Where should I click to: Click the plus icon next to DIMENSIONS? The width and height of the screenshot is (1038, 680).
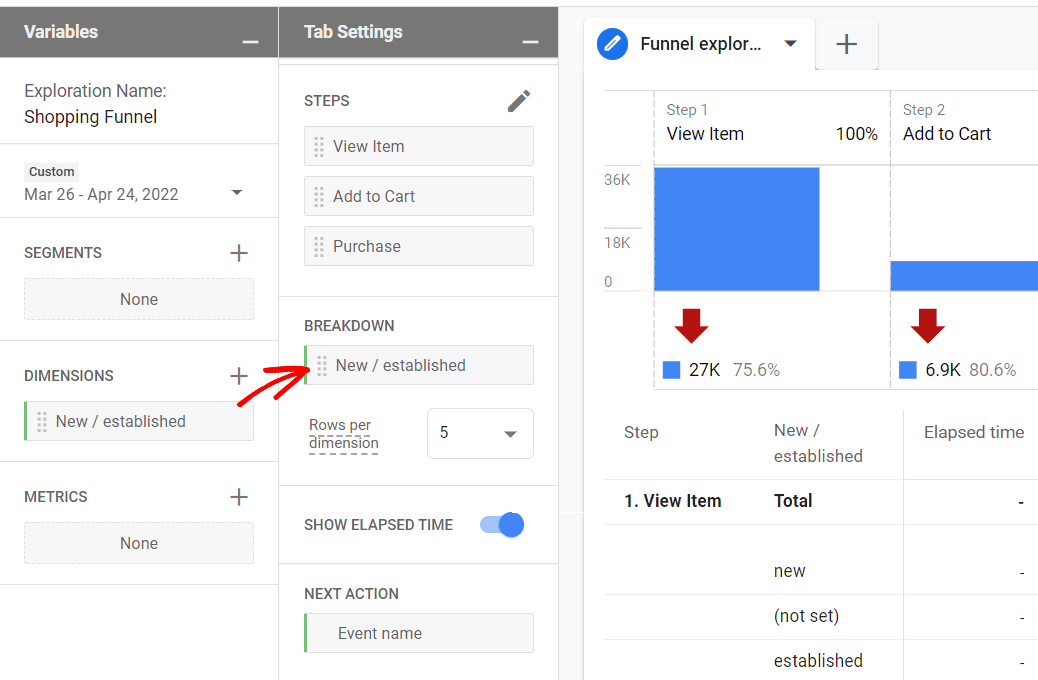coord(239,375)
